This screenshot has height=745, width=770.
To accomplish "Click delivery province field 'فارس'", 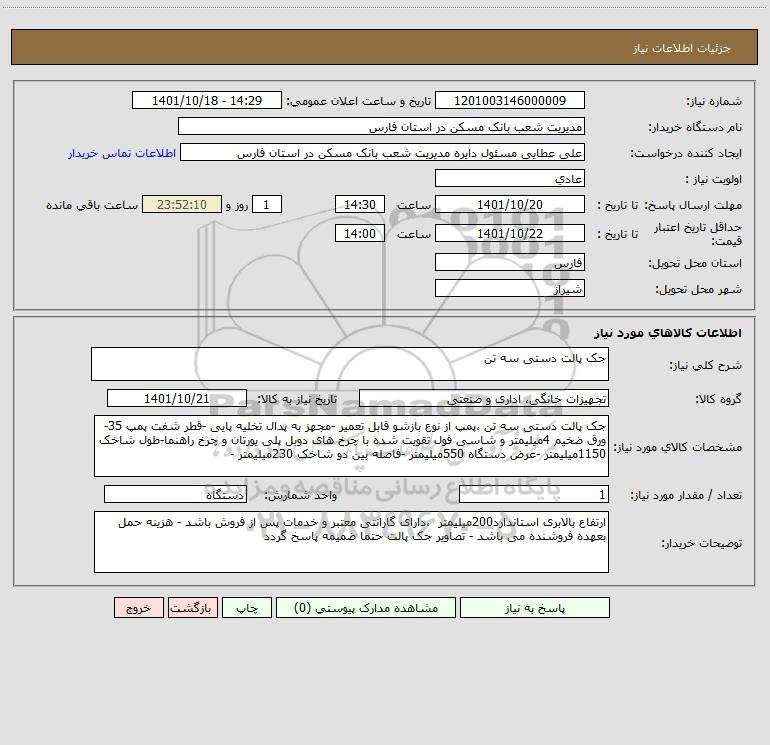I will 510,262.
